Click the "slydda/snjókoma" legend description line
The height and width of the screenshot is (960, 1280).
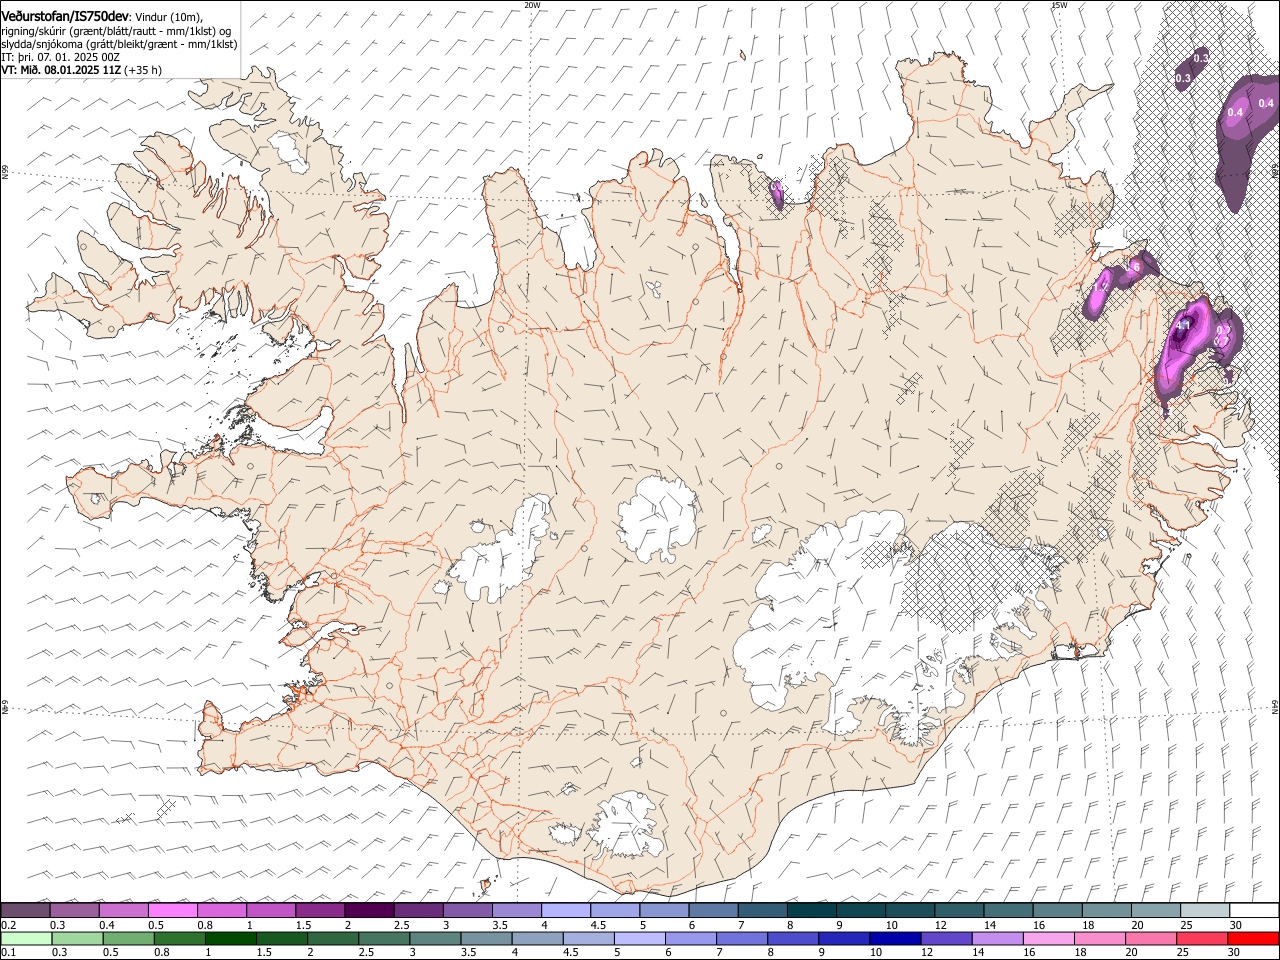click(119, 44)
